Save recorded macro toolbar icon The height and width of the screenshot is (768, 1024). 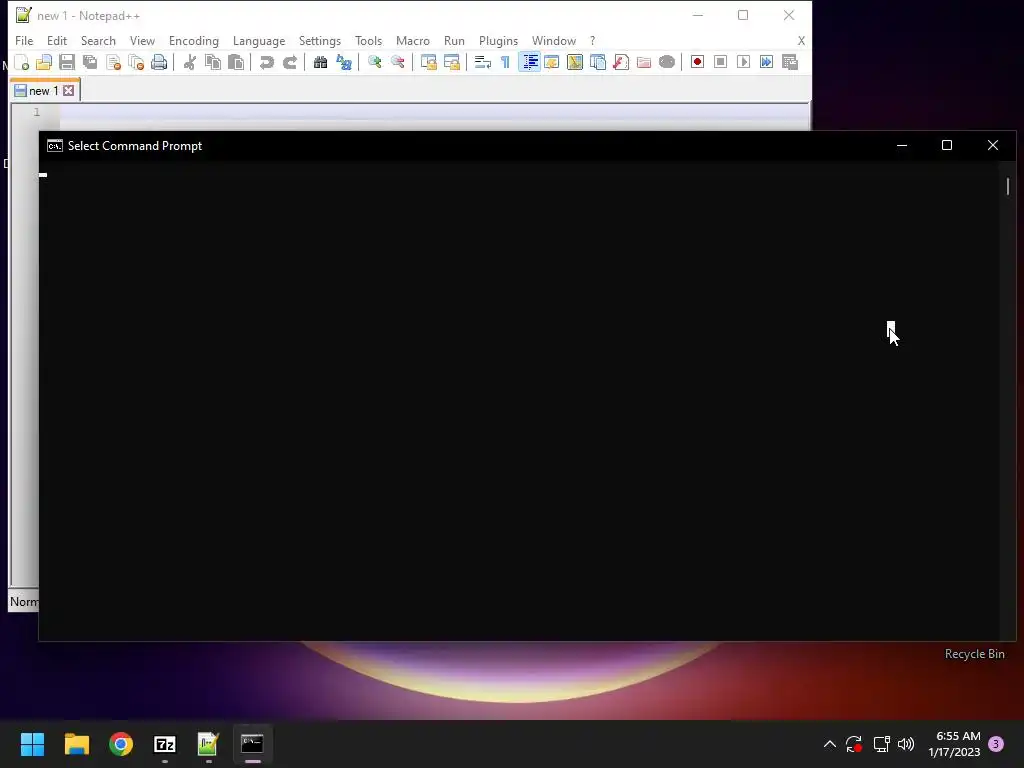(790, 62)
